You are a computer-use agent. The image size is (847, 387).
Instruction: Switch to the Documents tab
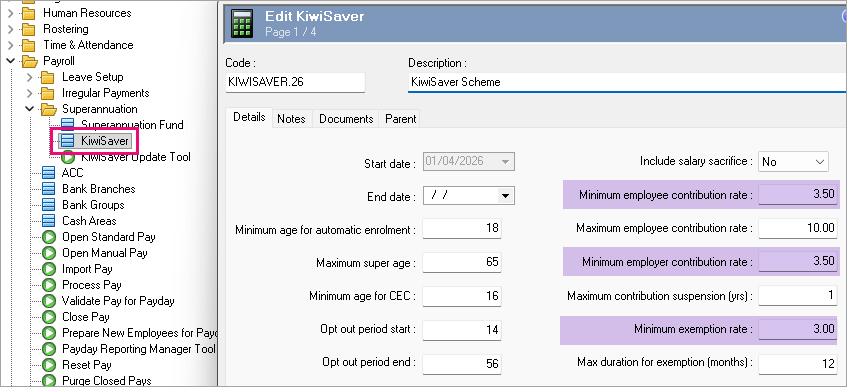coord(346,118)
